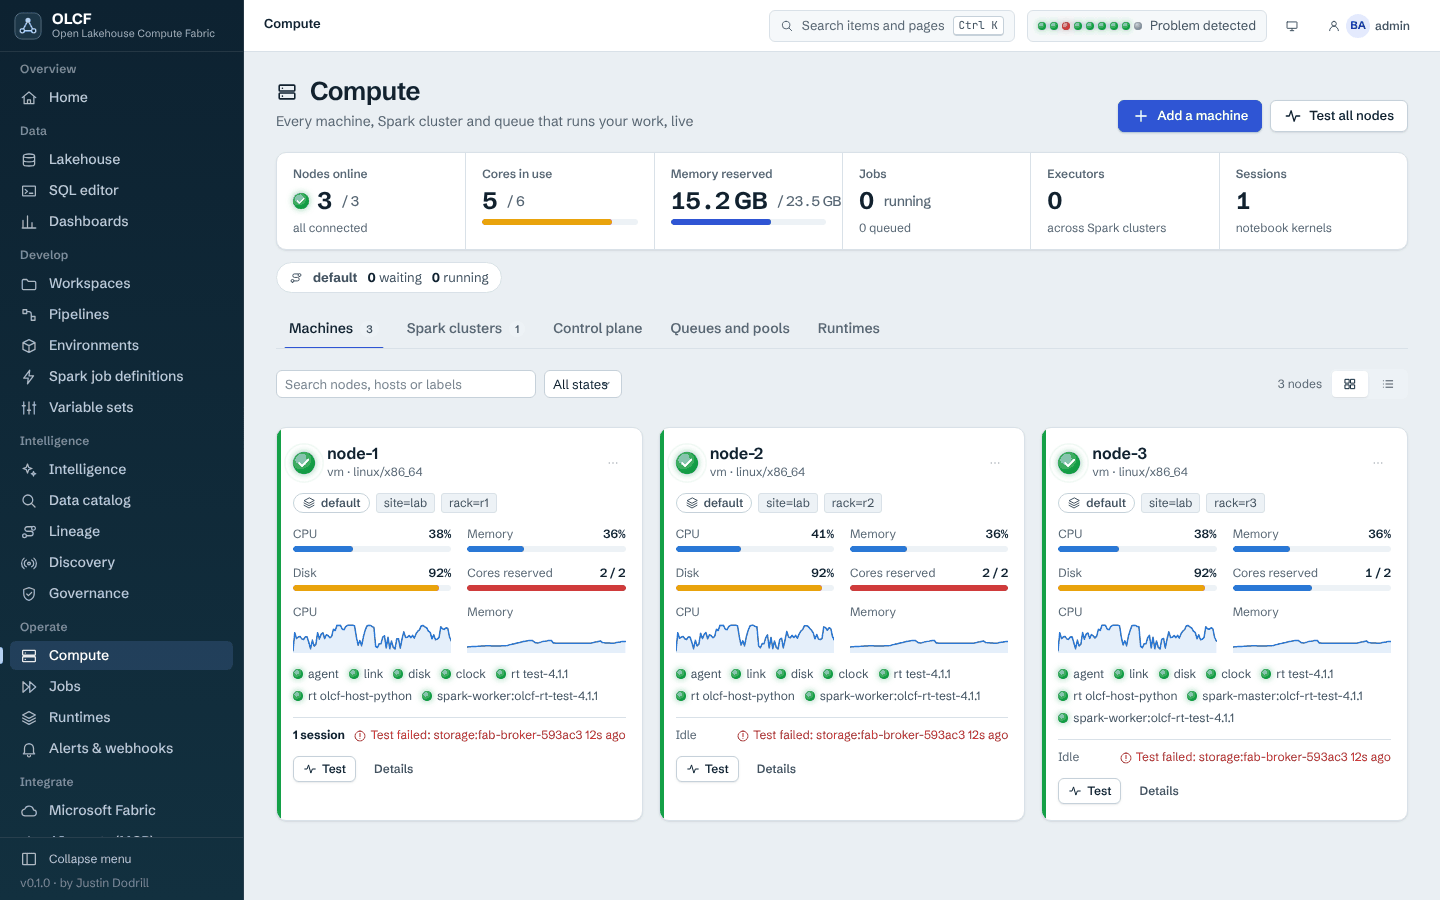Open Governance page
The image size is (1440, 900).
121,593
